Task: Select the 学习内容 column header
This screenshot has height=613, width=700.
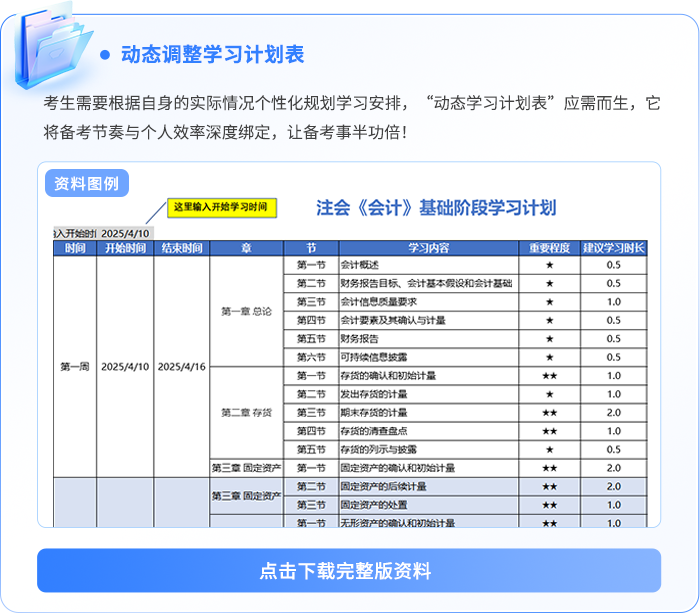Action: click(428, 248)
